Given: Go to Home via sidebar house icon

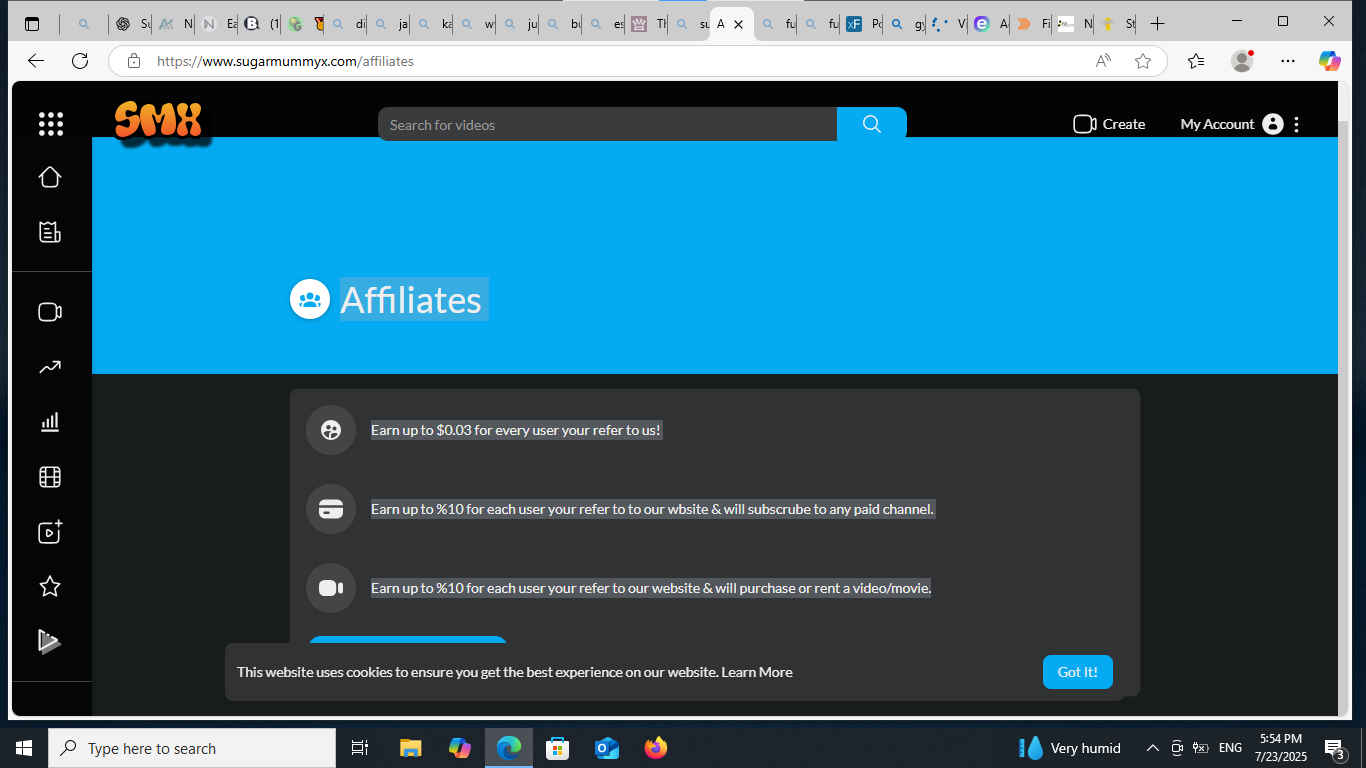Looking at the screenshot, I should [50, 177].
